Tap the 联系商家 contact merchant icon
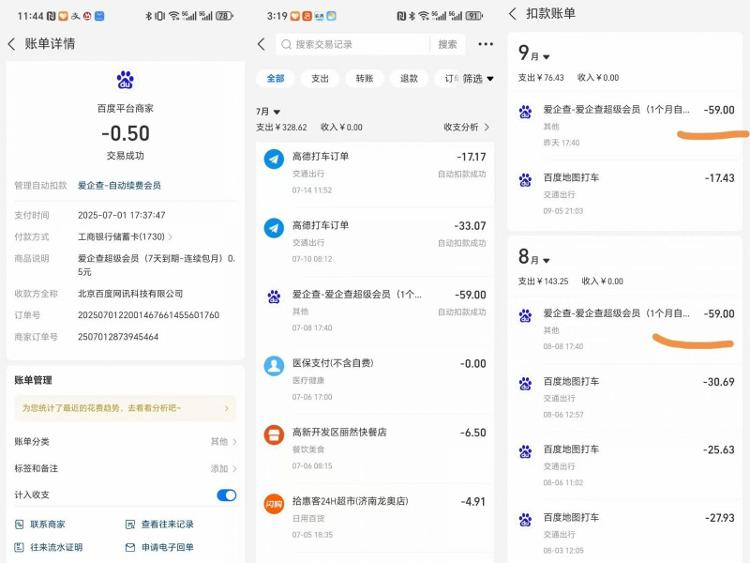750x563 pixels. (20, 524)
